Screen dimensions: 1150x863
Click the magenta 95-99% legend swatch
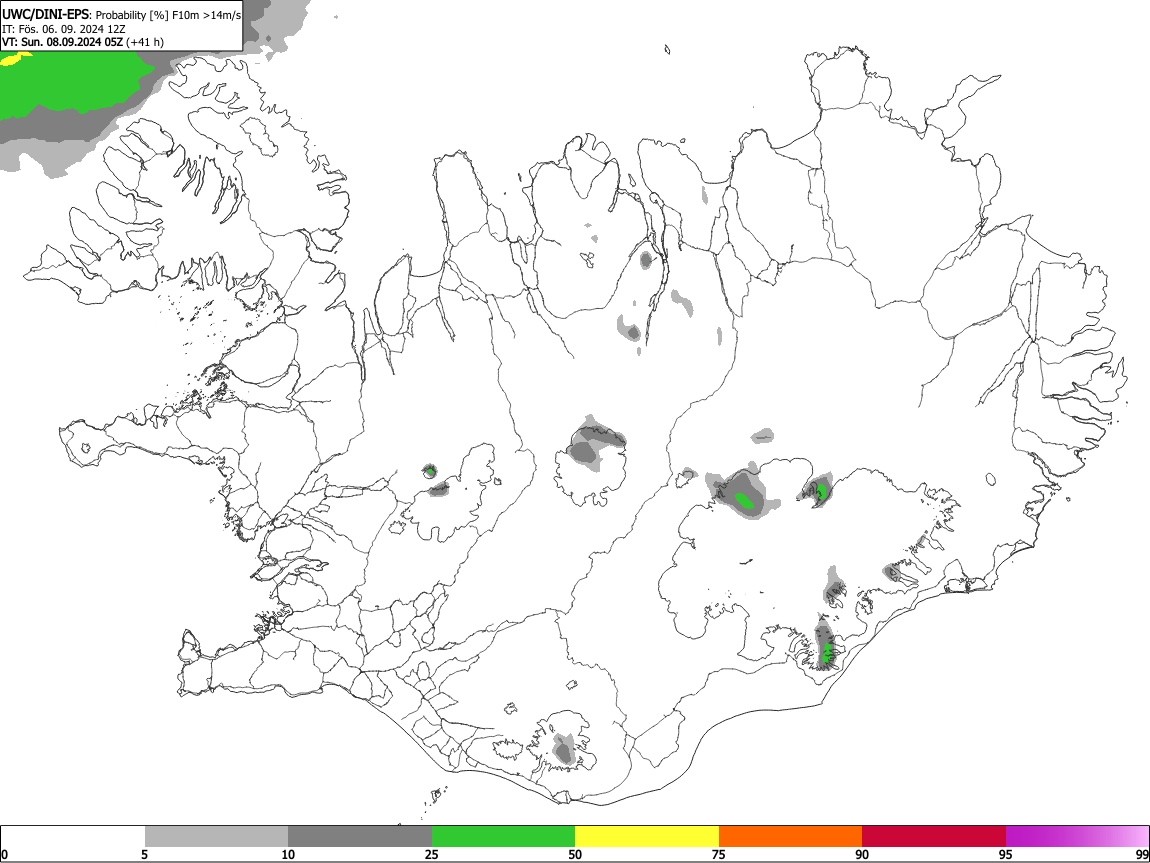click(x=1077, y=836)
